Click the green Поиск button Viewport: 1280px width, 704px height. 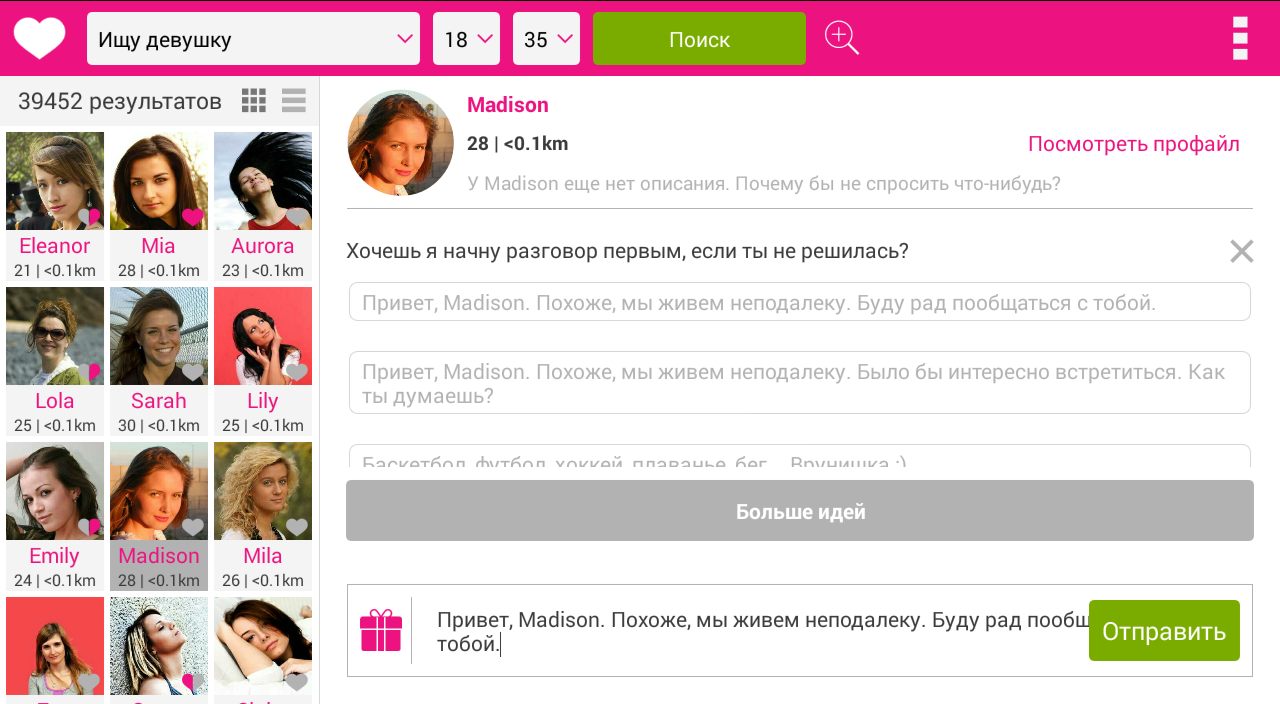699,39
